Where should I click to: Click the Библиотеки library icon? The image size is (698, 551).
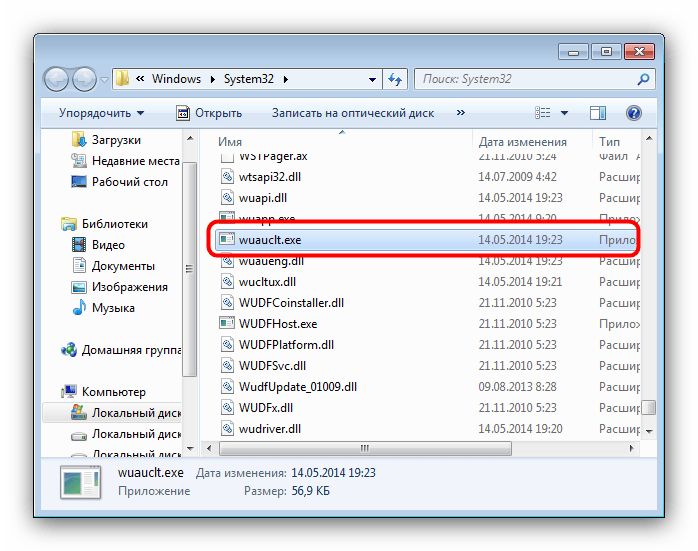(69, 224)
